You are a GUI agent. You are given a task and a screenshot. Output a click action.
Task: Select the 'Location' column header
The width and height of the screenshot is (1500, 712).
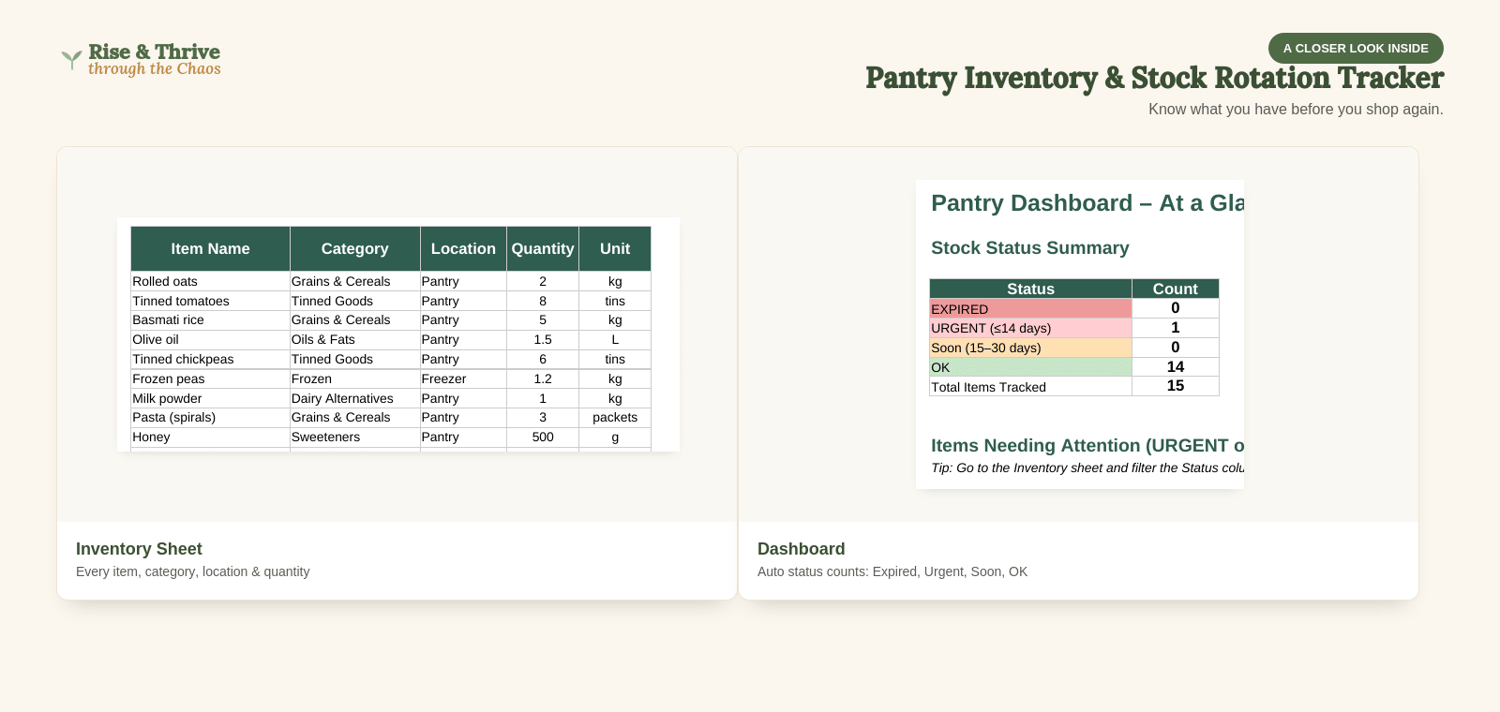[x=463, y=249]
